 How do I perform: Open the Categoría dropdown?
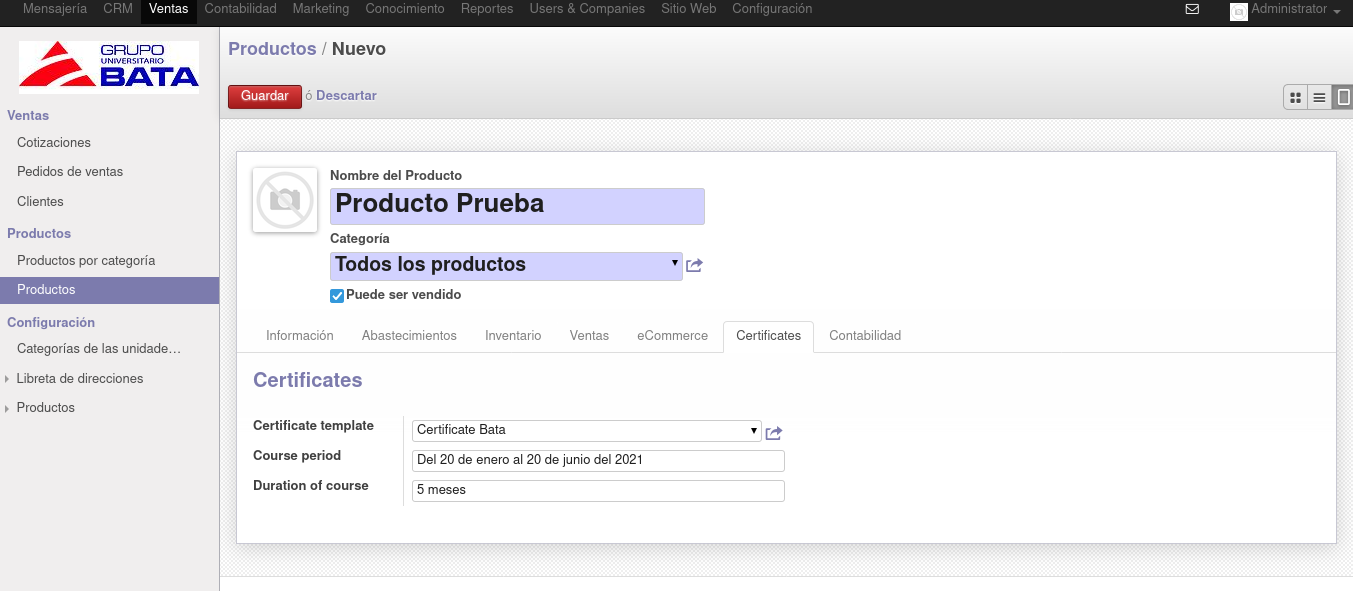point(507,266)
